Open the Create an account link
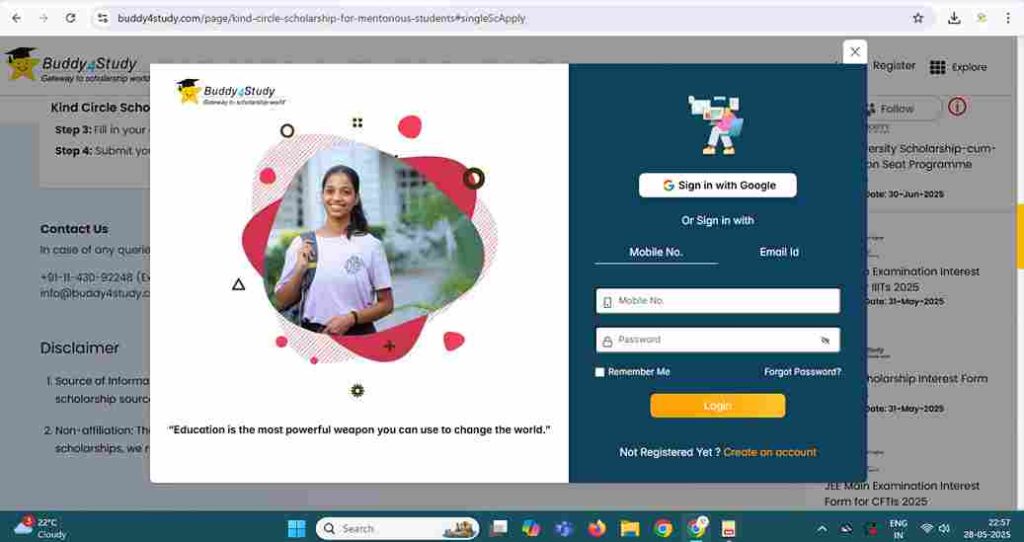Screen dimensions: 1024x542 (770, 452)
